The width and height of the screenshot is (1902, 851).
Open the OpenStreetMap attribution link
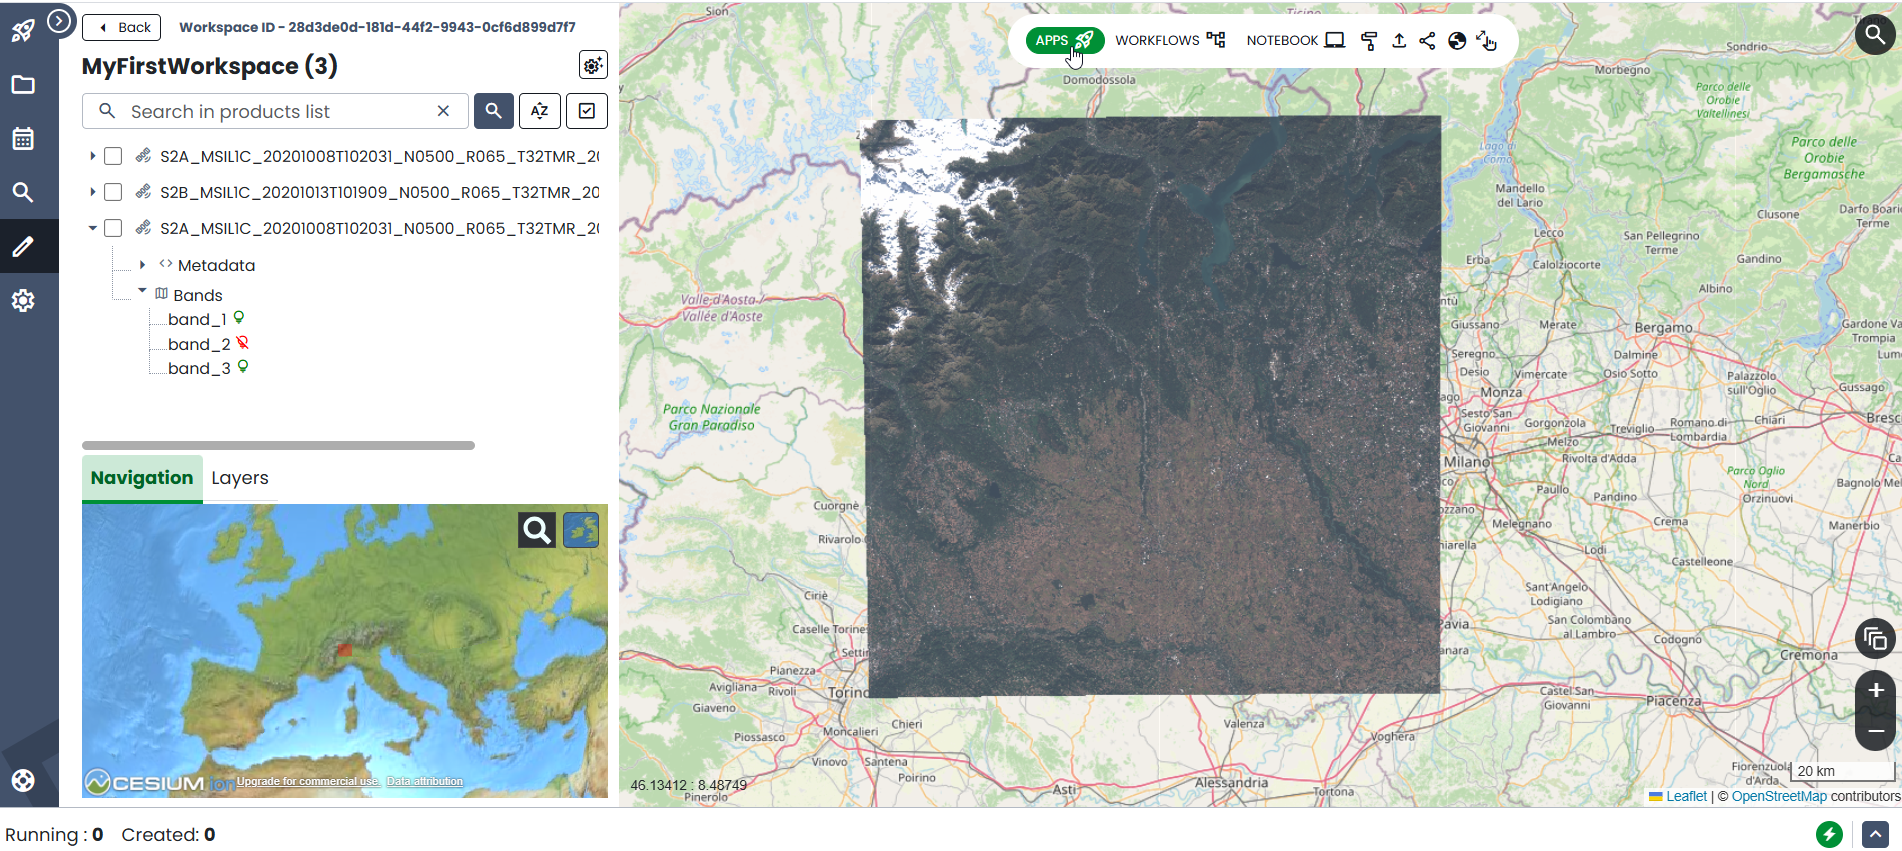[1779, 796]
